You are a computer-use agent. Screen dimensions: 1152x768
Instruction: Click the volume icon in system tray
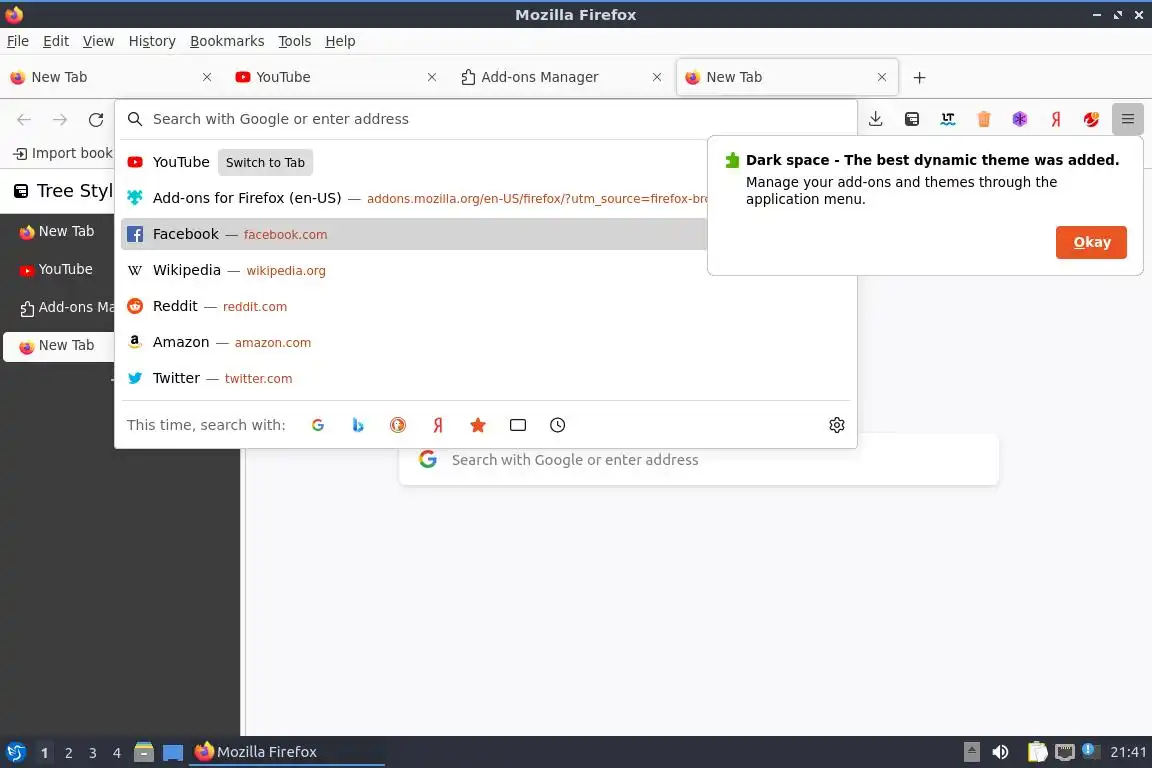coord(1000,752)
